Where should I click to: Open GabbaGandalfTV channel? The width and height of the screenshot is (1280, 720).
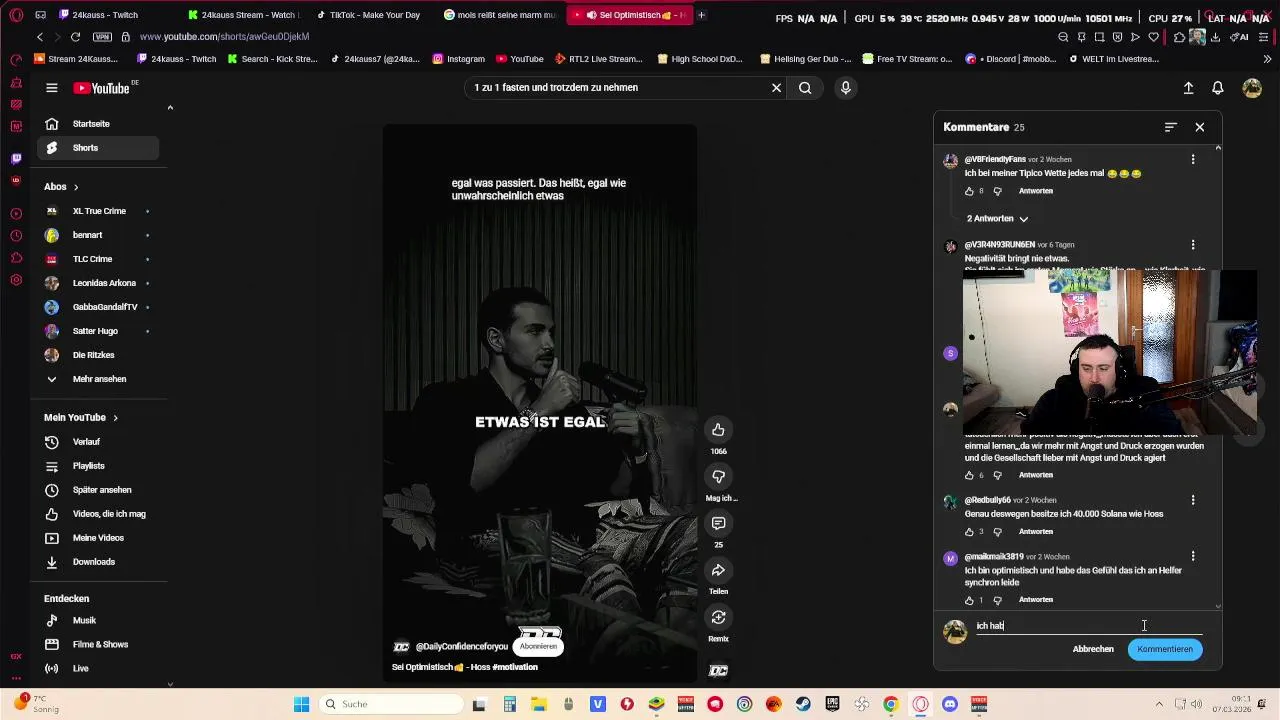(98, 307)
